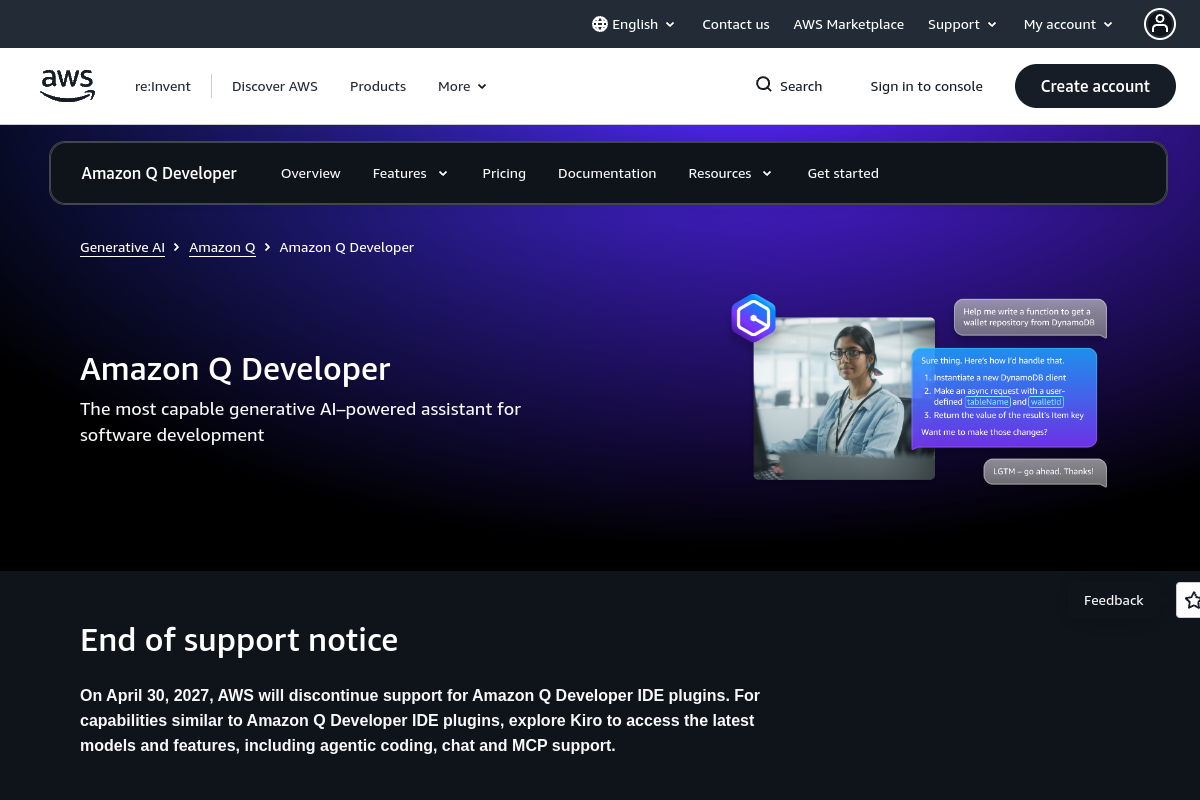Click the 'most capable generative AI' subtitle
Screen dimensions: 1200x800
click(300, 422)
